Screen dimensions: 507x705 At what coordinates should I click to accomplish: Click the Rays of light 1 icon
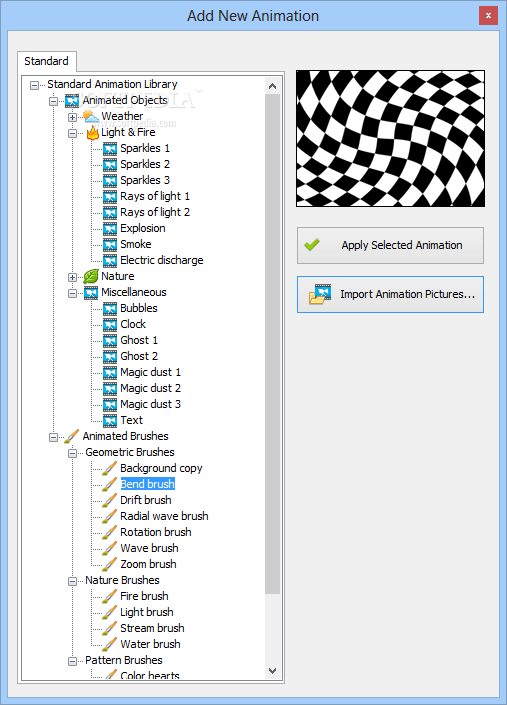click(x=110, y=196)
